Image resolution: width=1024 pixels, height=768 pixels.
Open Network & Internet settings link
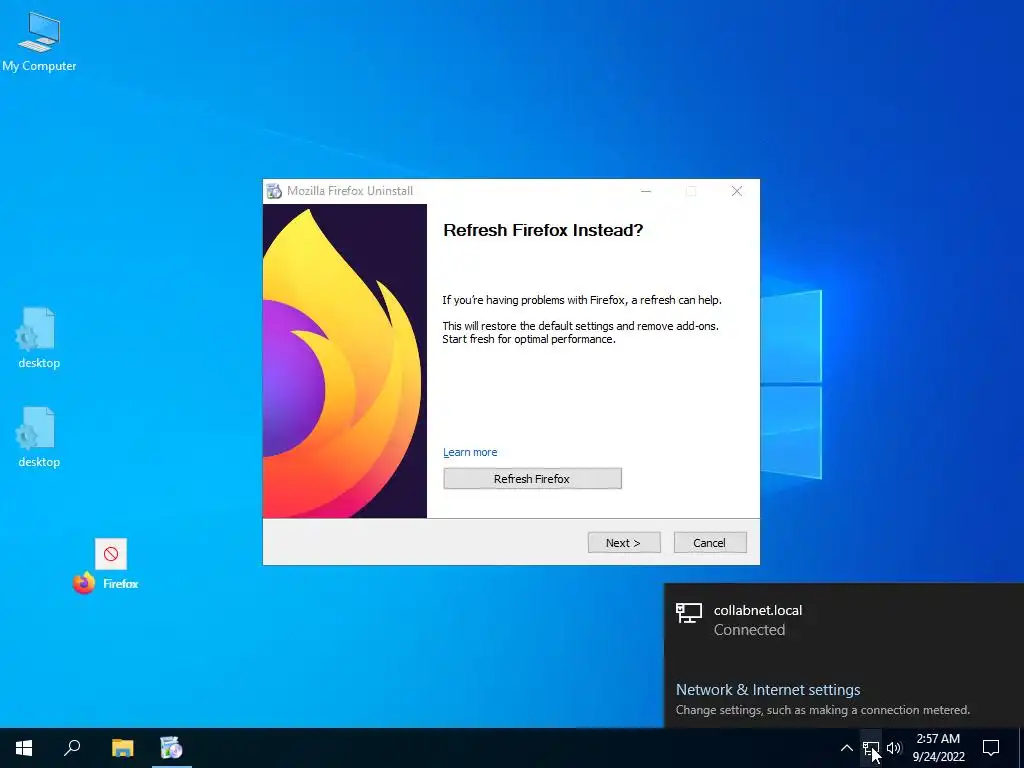pyautogui.click(x=768, y=690)
